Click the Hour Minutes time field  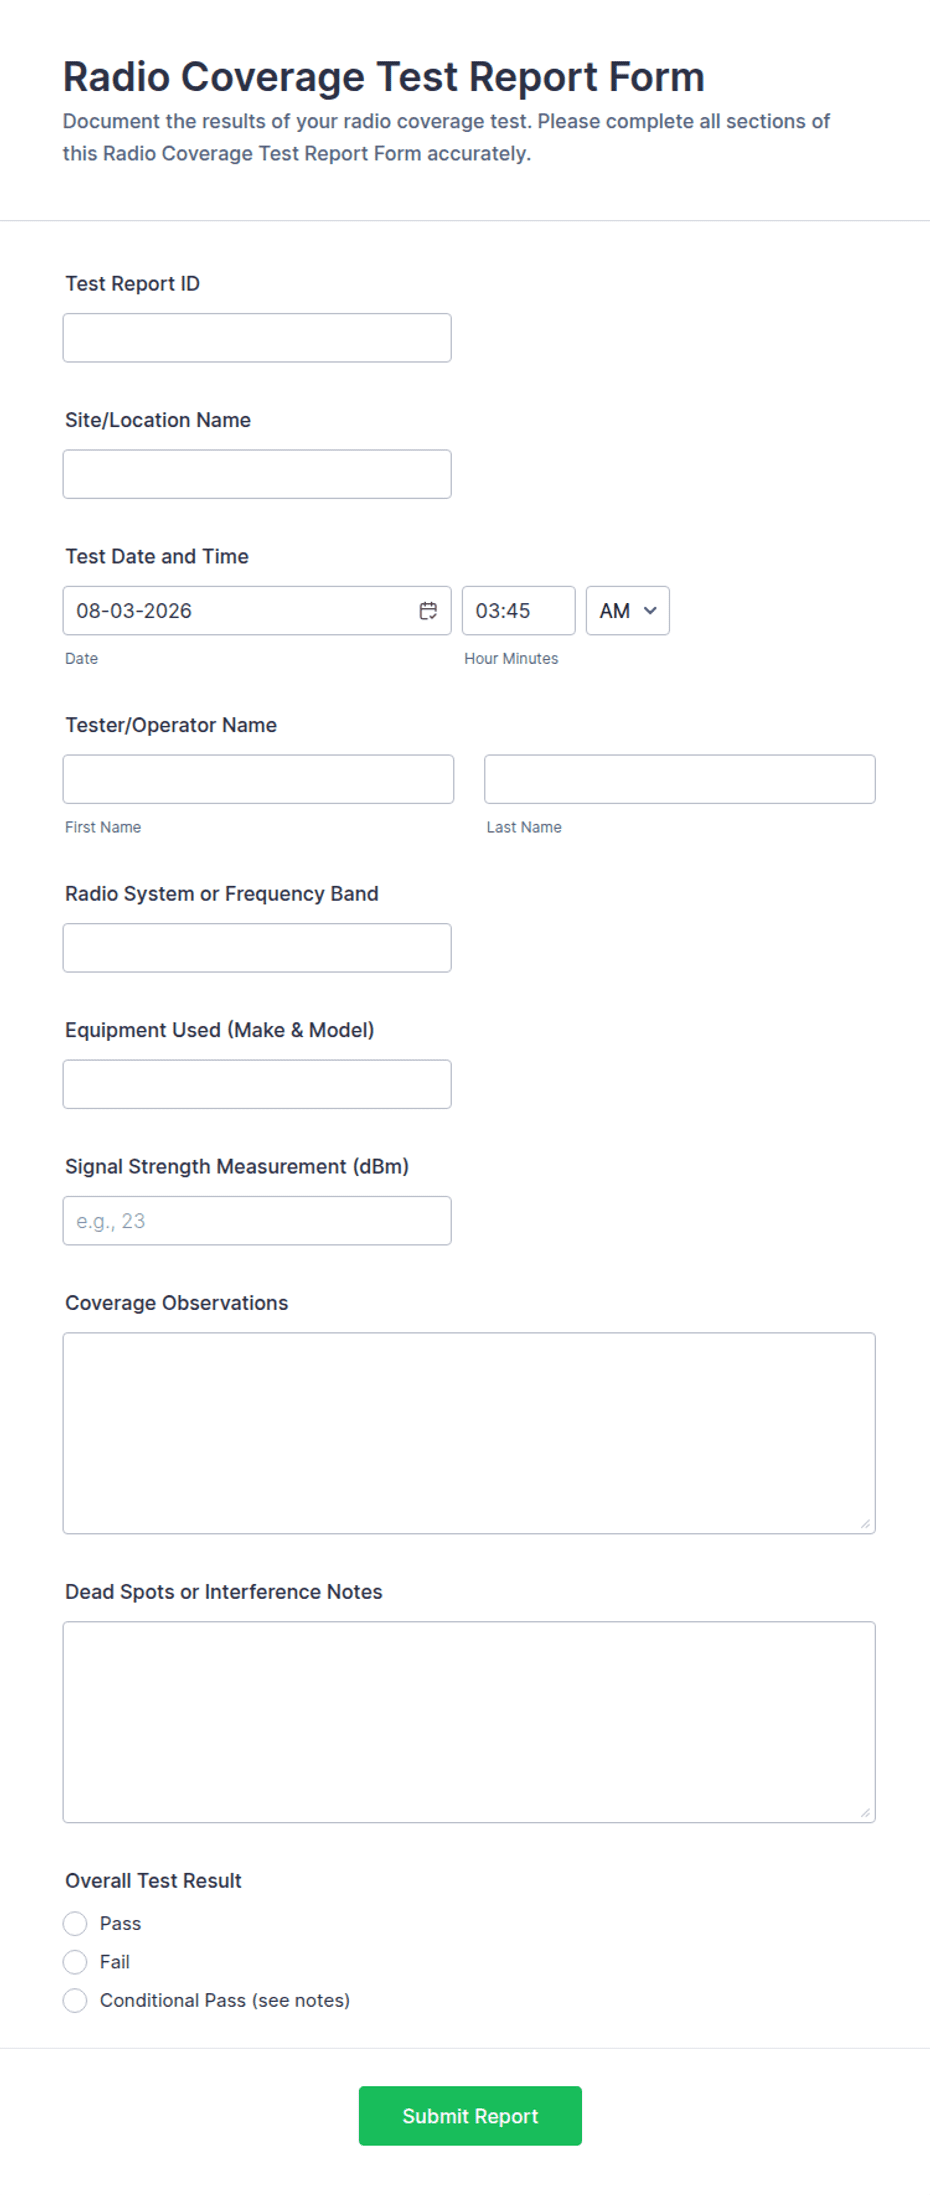519,611
